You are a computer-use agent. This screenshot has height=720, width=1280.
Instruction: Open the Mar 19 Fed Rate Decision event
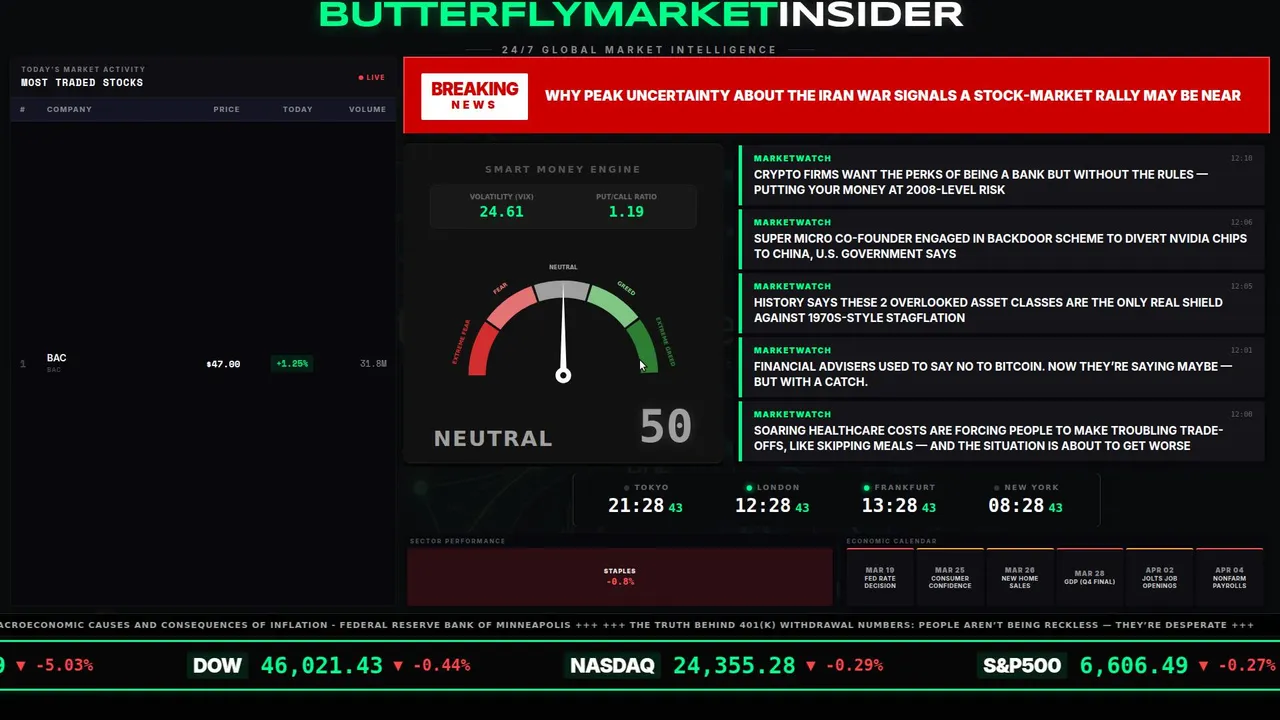tap(880, 577)
